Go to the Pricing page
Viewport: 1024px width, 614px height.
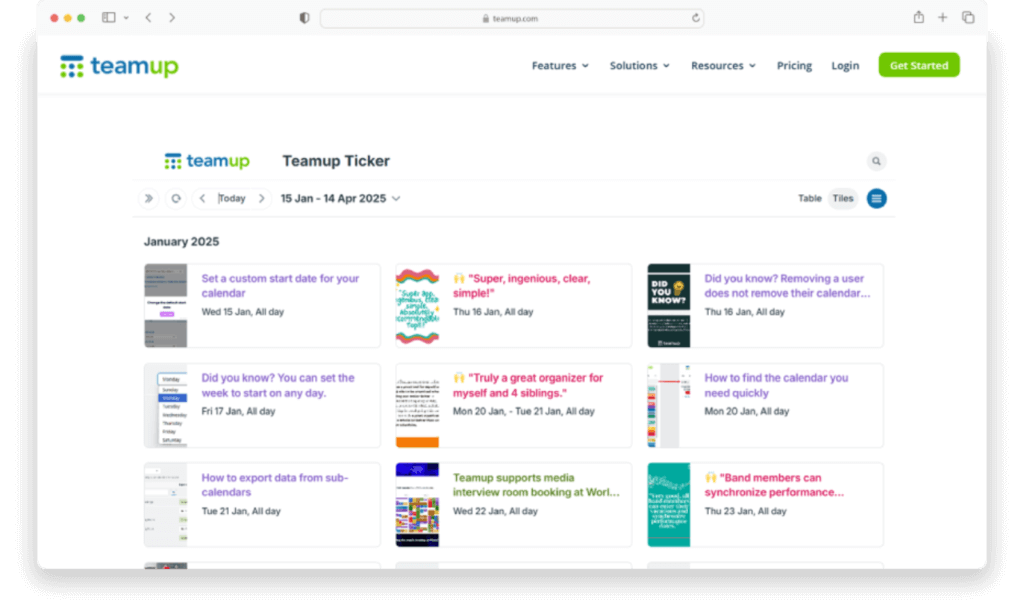pos(794,66)
